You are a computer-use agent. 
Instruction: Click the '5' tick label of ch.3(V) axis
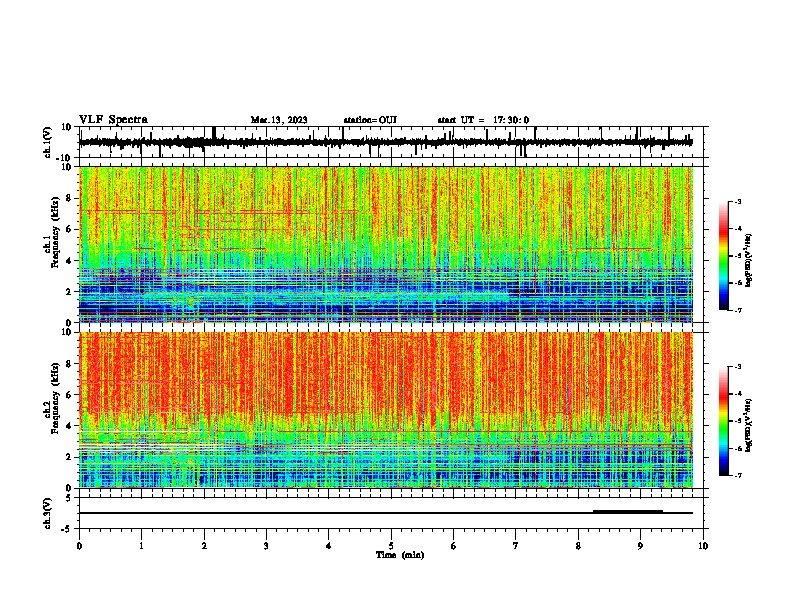[69, 497]
